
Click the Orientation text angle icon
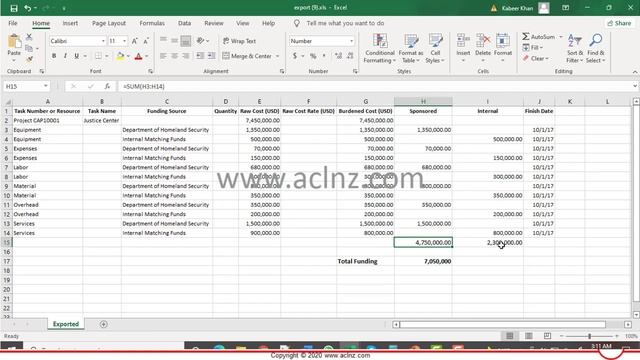200,41
